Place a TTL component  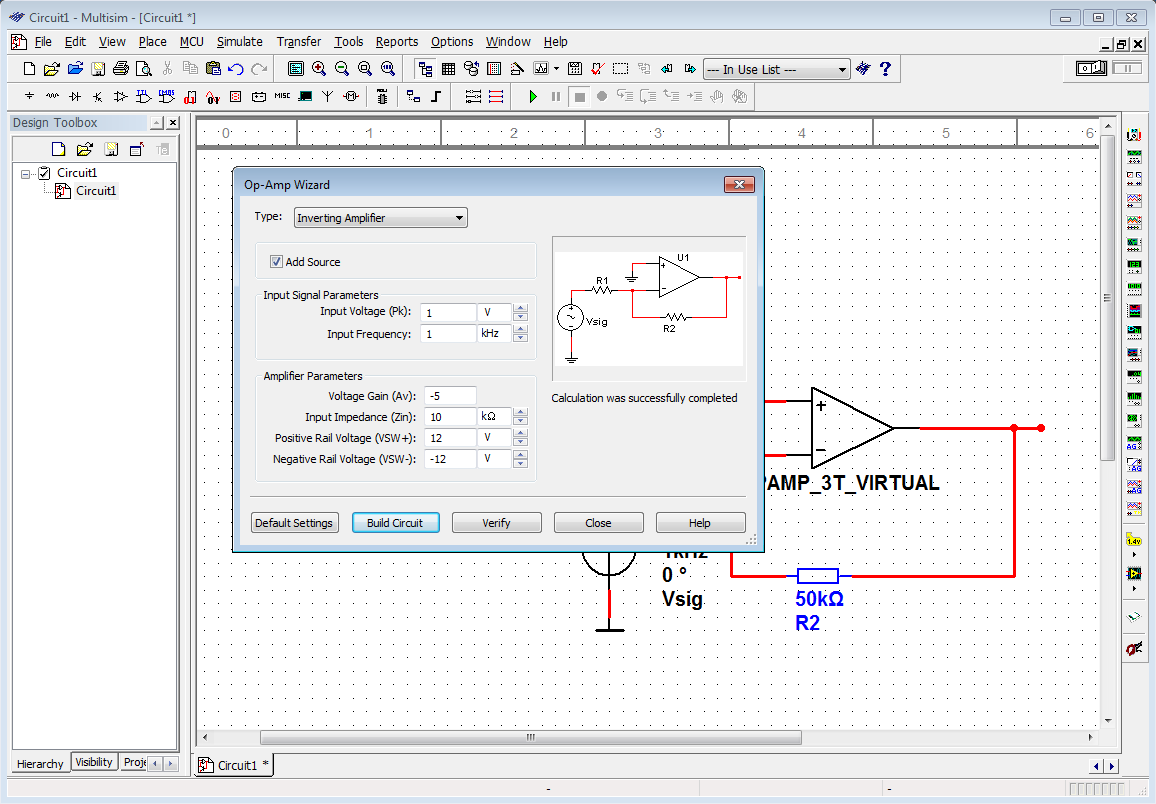(x=144, y=97)
